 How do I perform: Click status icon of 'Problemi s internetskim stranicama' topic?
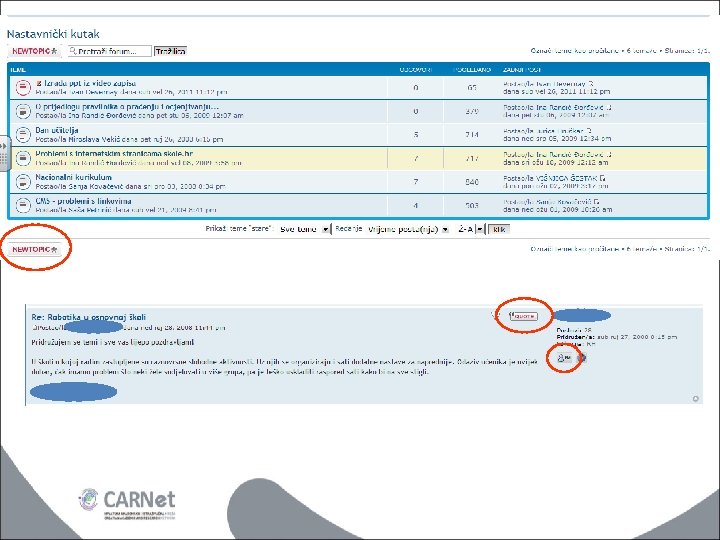22,158
